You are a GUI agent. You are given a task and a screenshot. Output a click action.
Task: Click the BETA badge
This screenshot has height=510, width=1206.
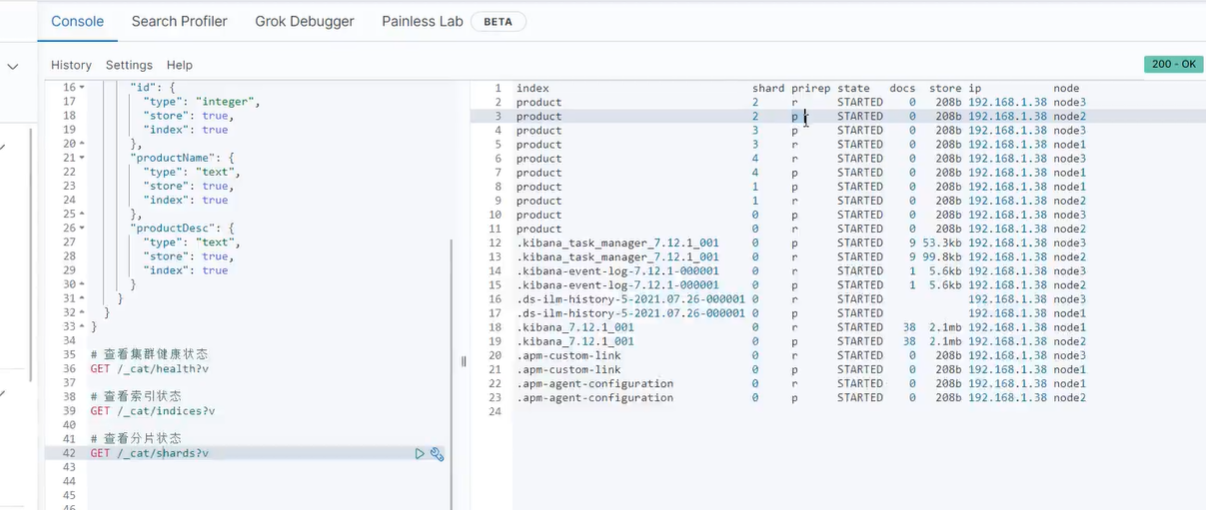click(498, 21)
